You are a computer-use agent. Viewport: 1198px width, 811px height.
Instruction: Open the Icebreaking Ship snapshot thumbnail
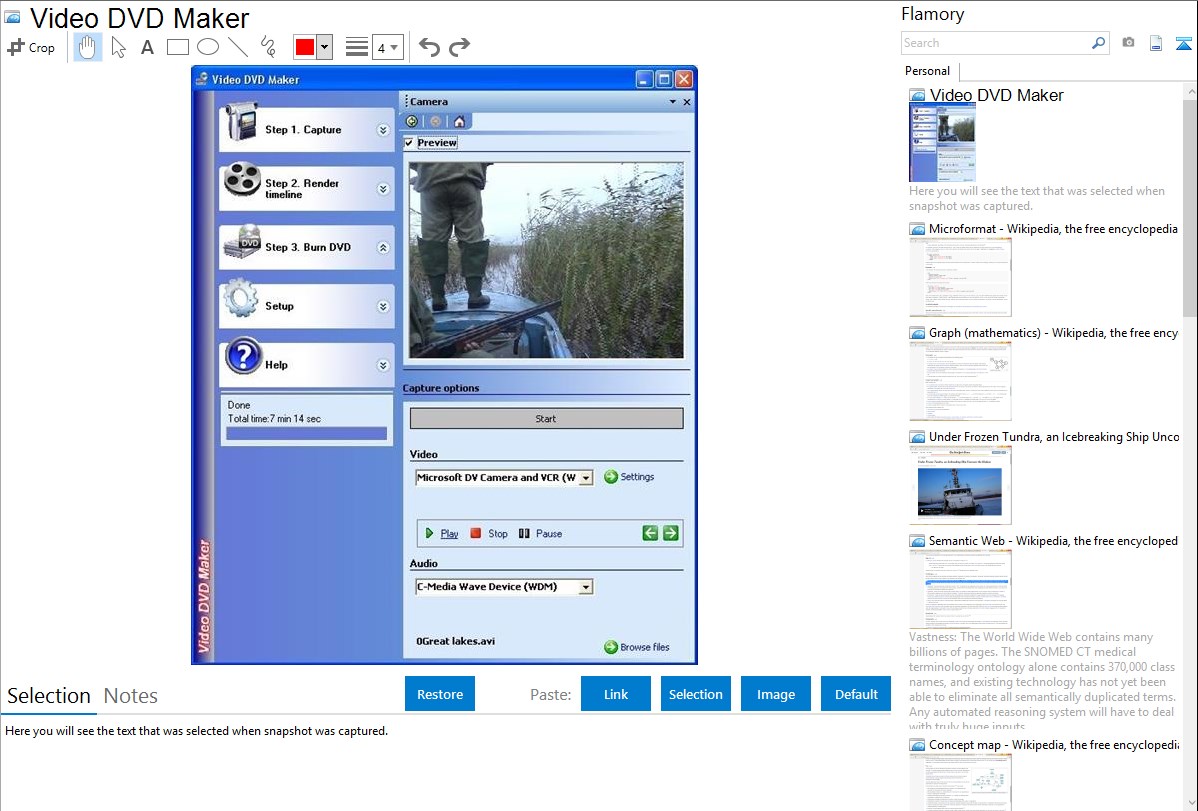[960, 485]
